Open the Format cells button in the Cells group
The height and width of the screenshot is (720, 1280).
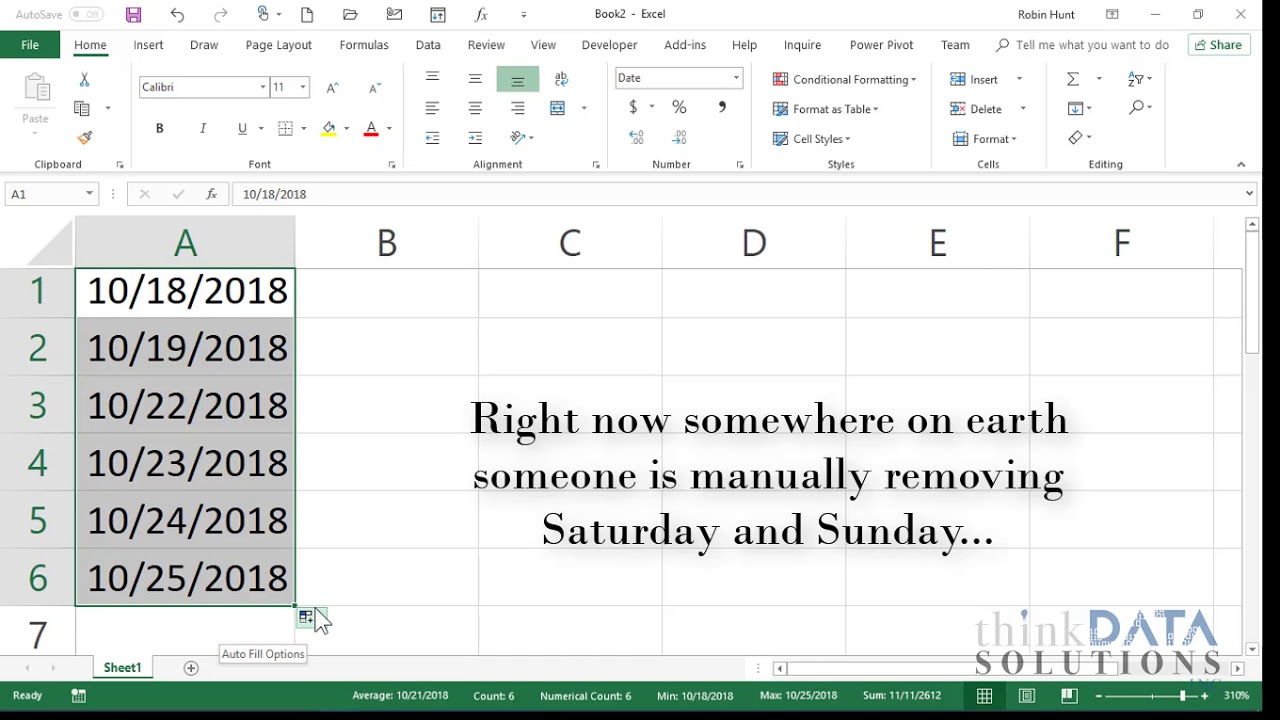[x=984, y=139]
